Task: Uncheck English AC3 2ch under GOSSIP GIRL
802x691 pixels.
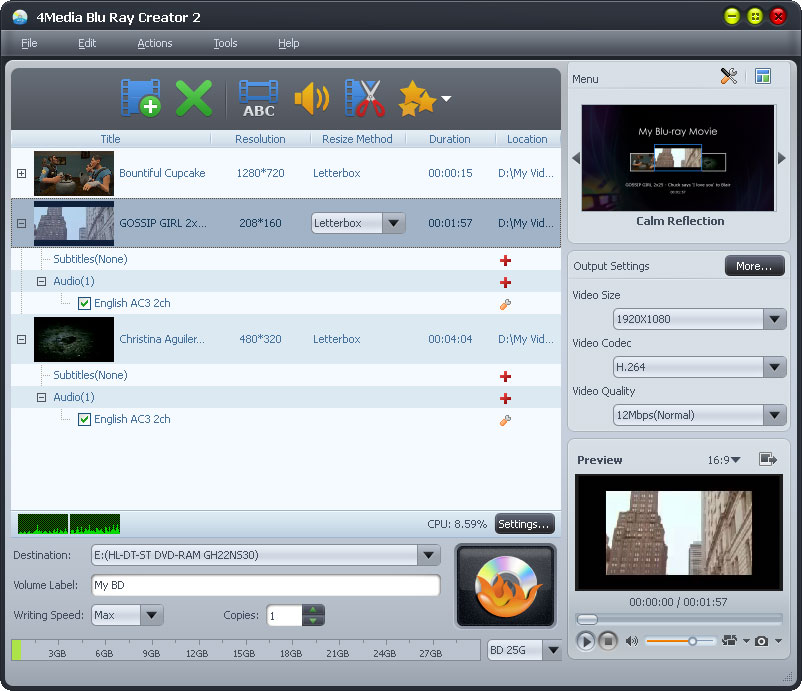Action: [85, 303]
